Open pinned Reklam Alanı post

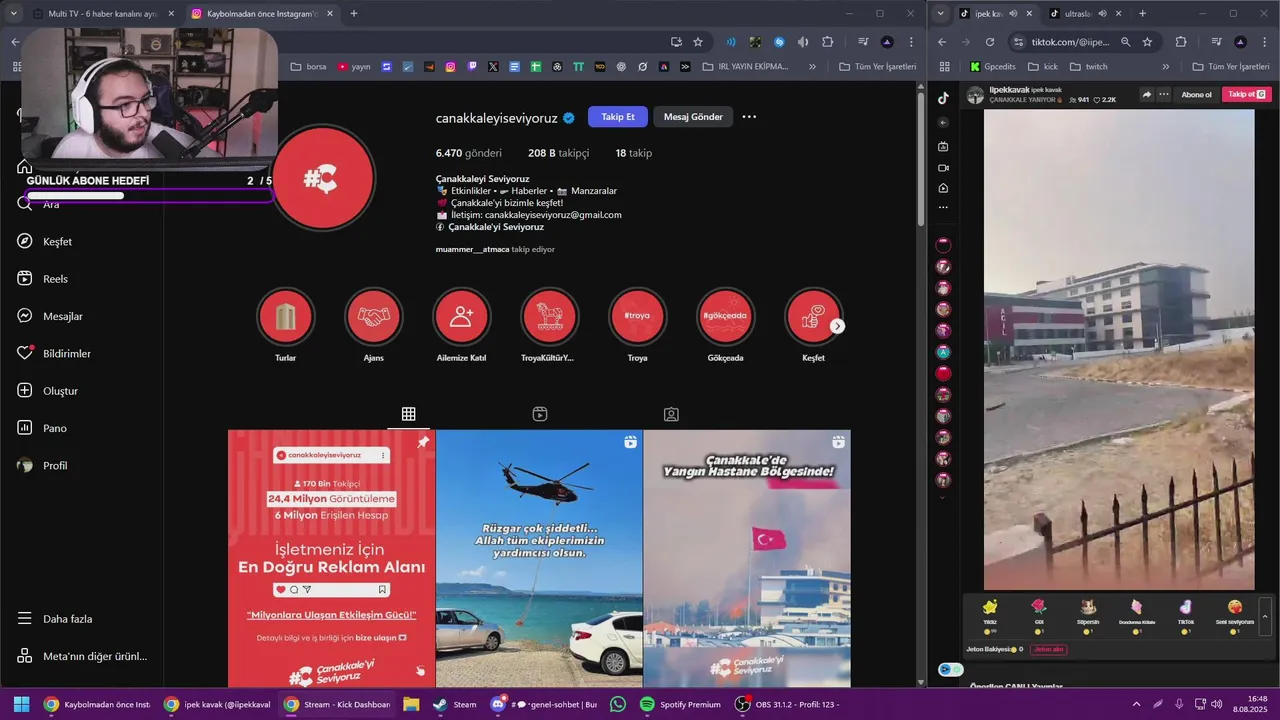coord(331,558)
